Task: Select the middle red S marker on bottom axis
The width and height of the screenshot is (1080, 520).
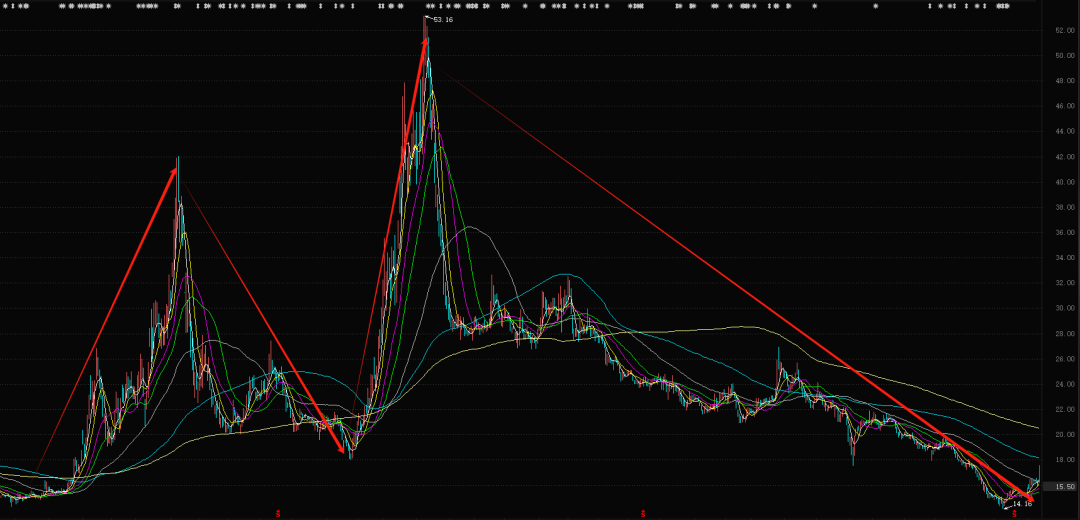Action: pyautogui.click(x=643, y=514)
